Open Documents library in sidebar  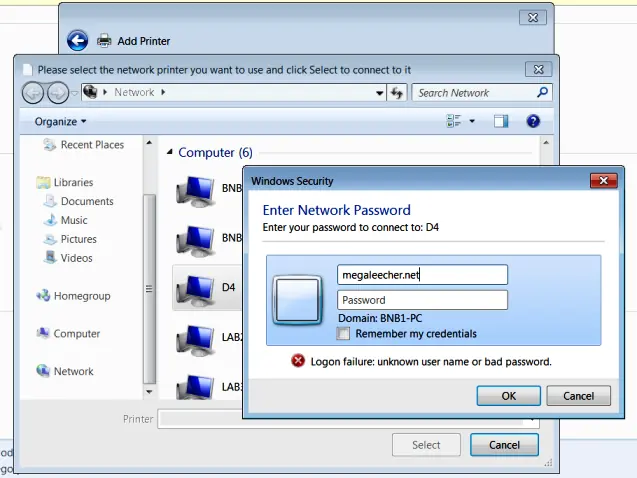tap(87, 201)
